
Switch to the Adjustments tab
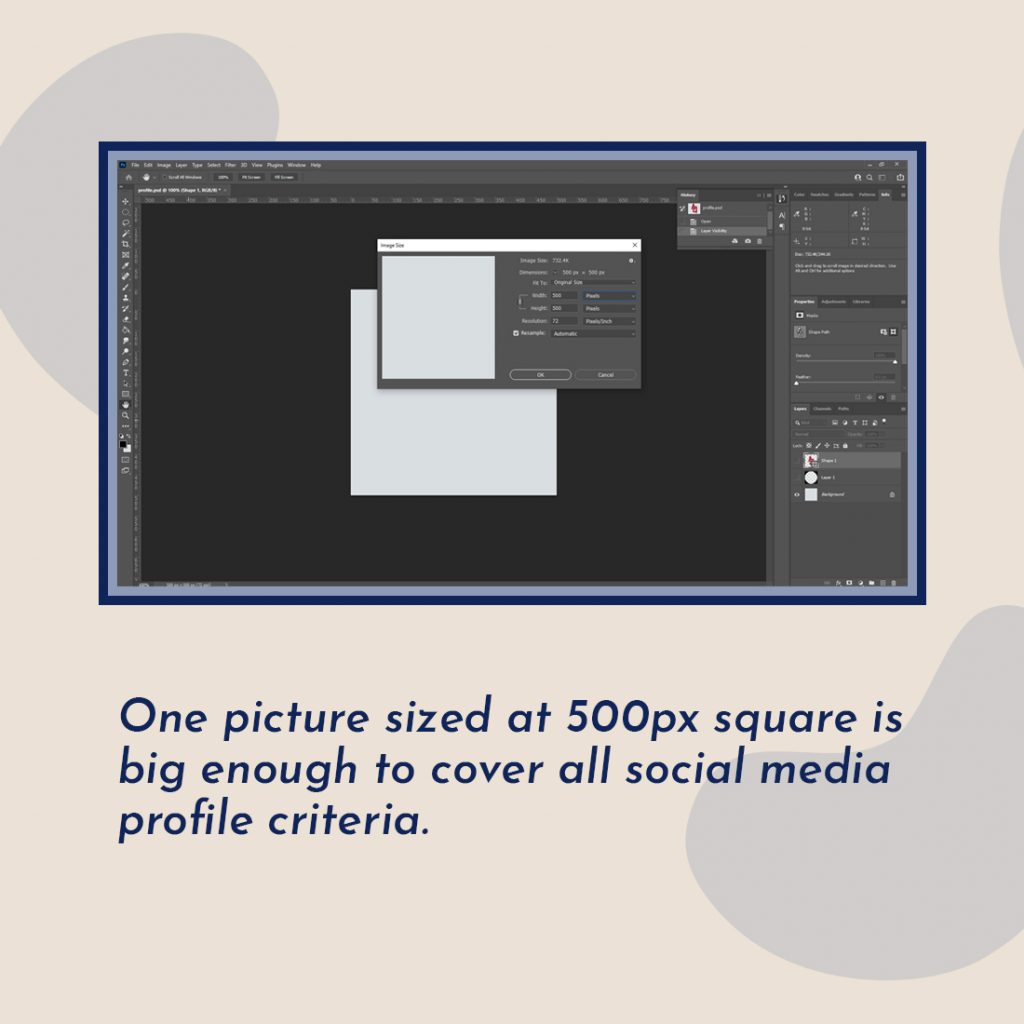click(833, 302)
